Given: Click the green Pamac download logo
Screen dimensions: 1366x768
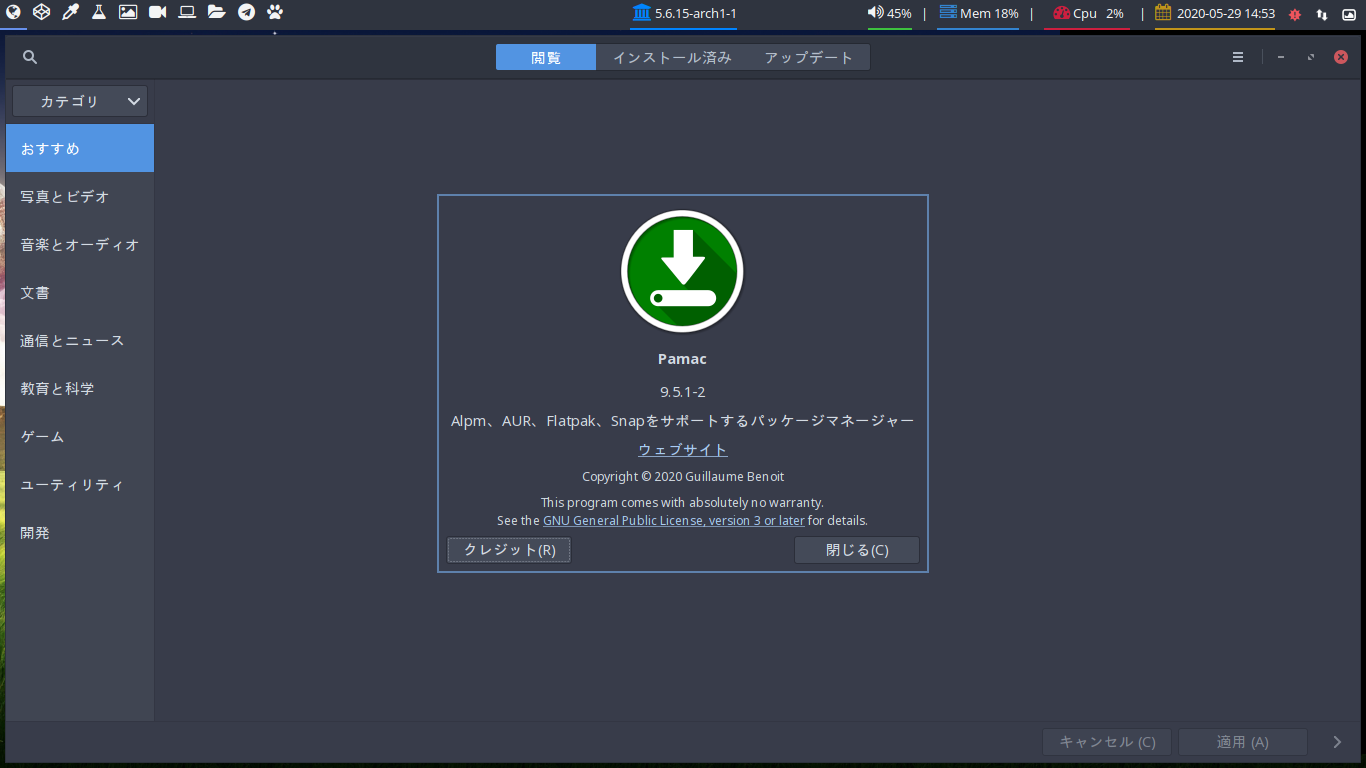Looking at the screenshot, I should 682,271.
